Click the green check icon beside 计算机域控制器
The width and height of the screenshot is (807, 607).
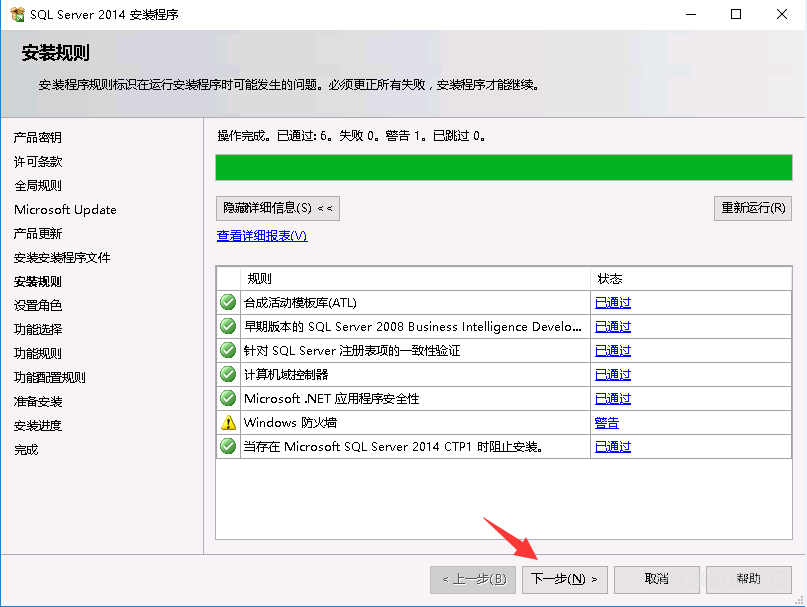point(228,374)
